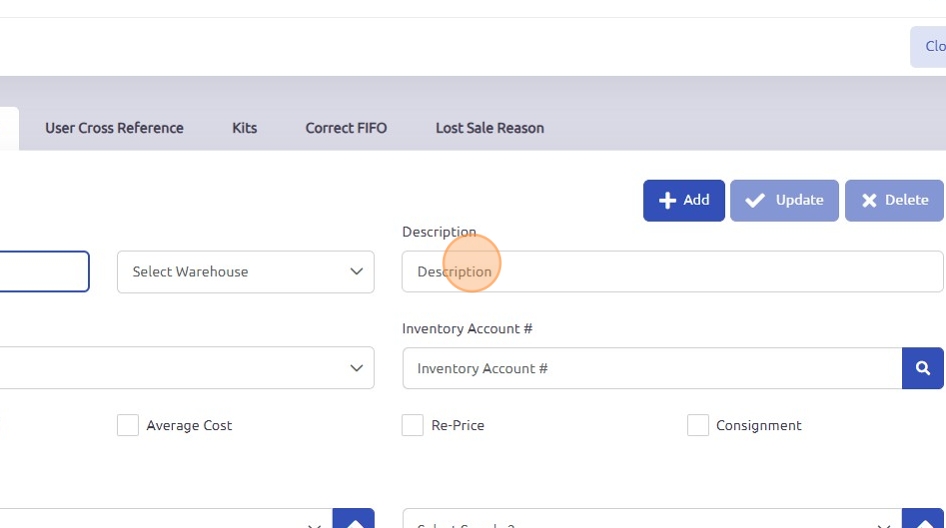Click the plus icon on Add button

[667, 200]
